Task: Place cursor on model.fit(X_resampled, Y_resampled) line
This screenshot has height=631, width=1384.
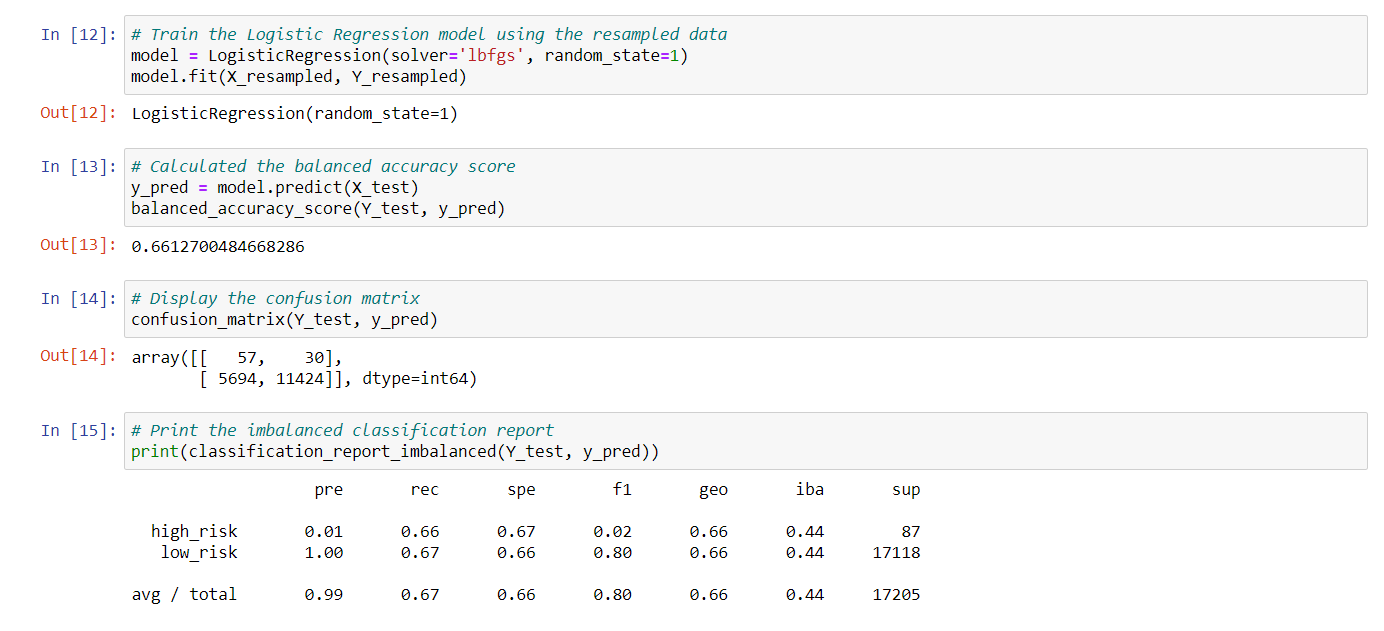Action: [298, 76]
